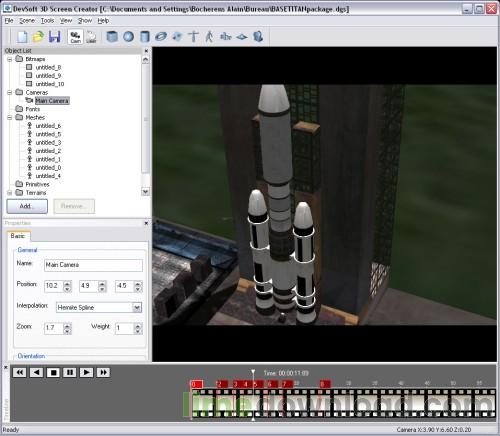The width and height of the screenshot is (500, 436).
Task: Select the Fonts folder
Action: (32, 109)
